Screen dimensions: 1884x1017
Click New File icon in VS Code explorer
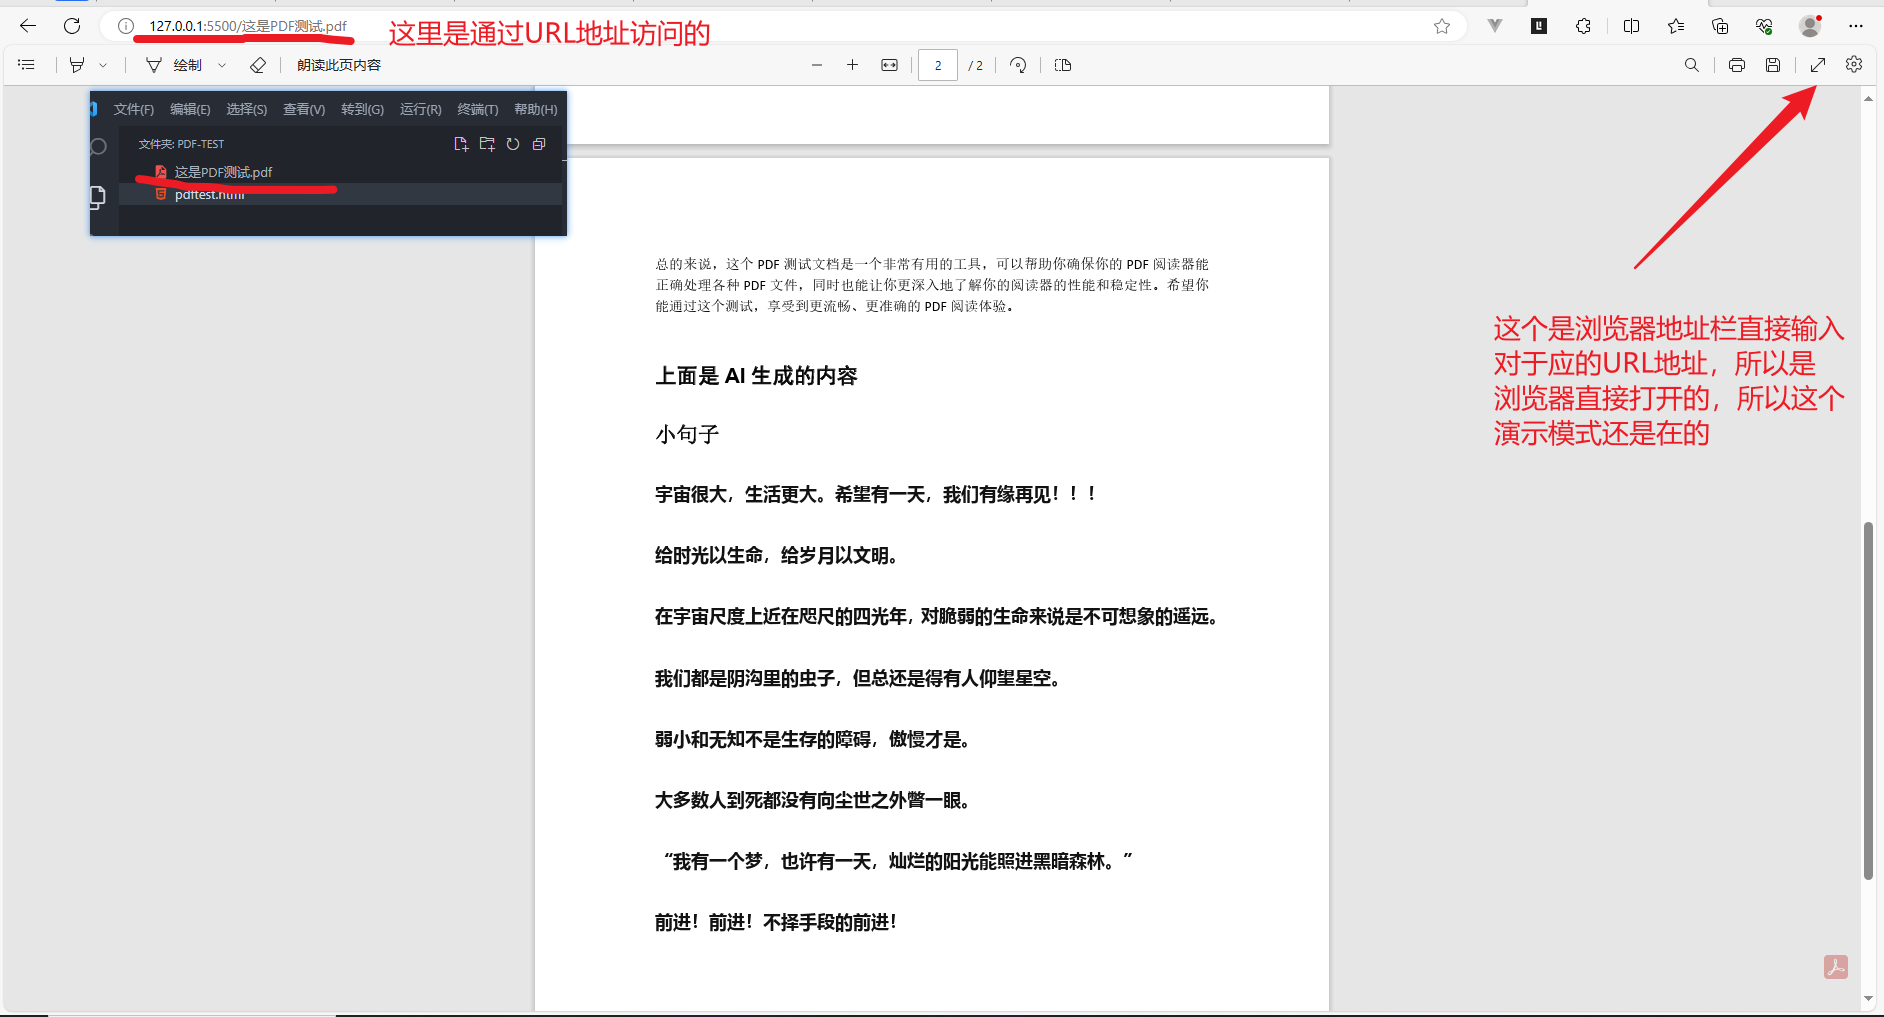coord(461,144)
